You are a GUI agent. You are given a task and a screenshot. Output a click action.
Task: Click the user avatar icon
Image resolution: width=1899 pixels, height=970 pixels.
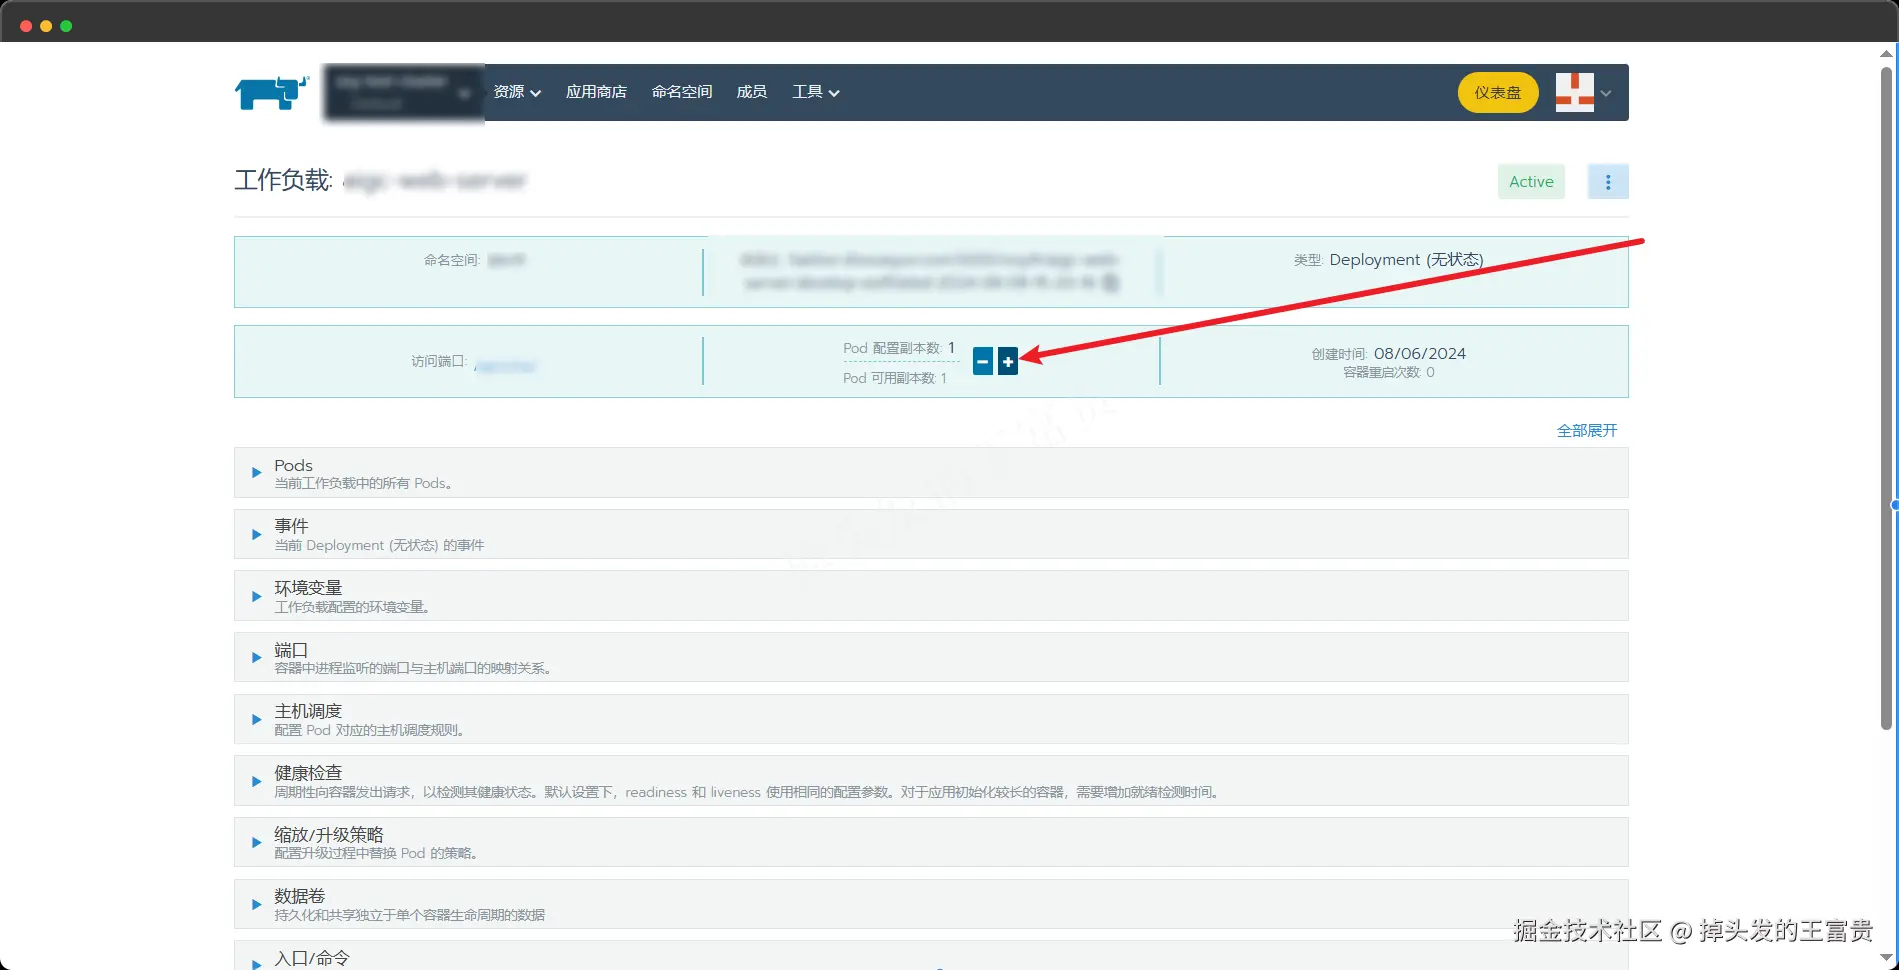[x=1574, y=93]
